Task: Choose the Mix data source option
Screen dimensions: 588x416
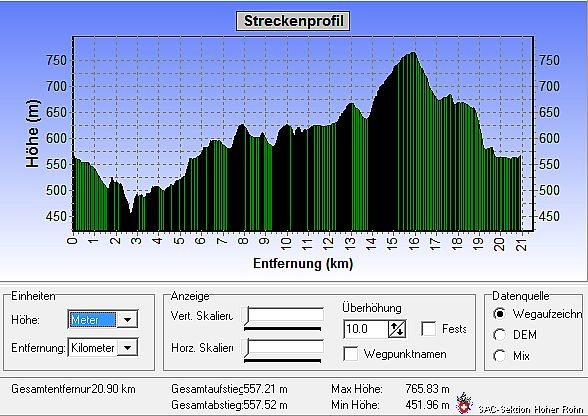Action: click(x=500, y=355)
